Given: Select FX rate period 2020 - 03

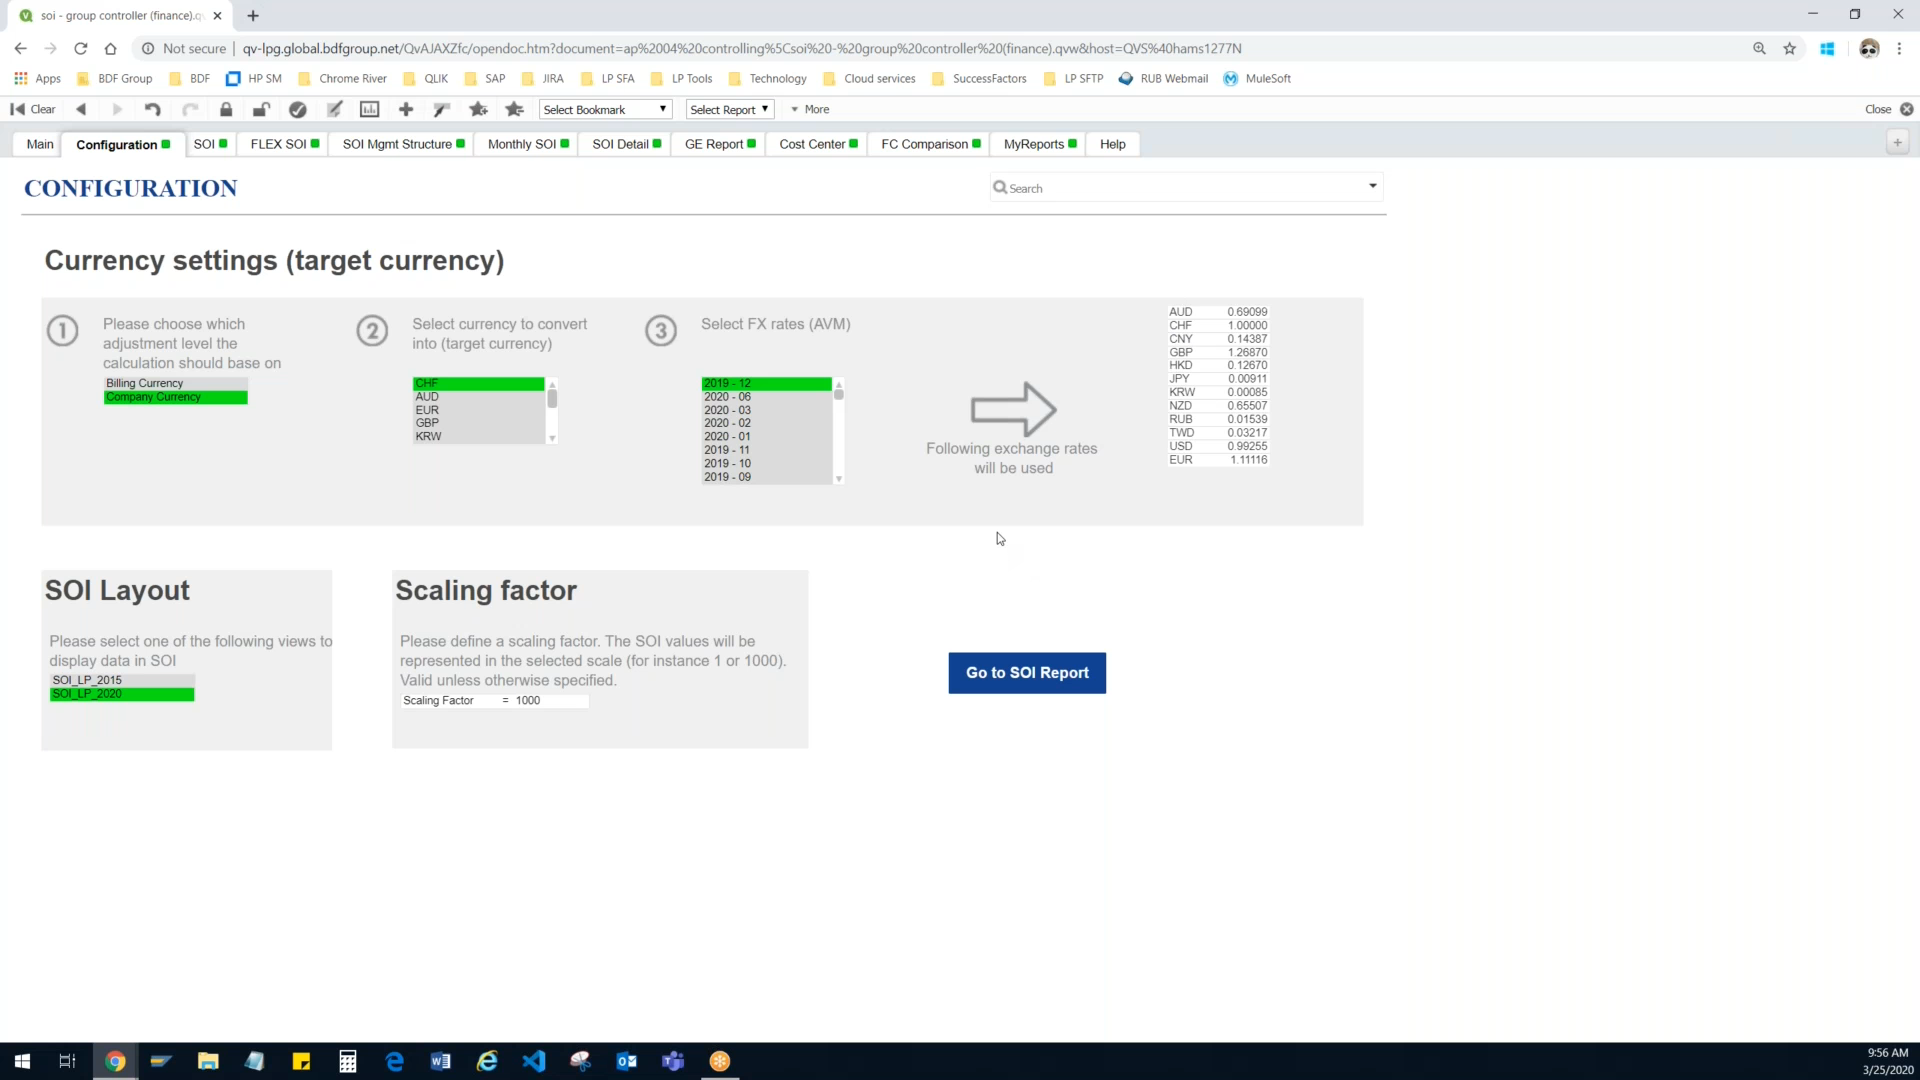Looking at the screenshot, I should 766,410.
